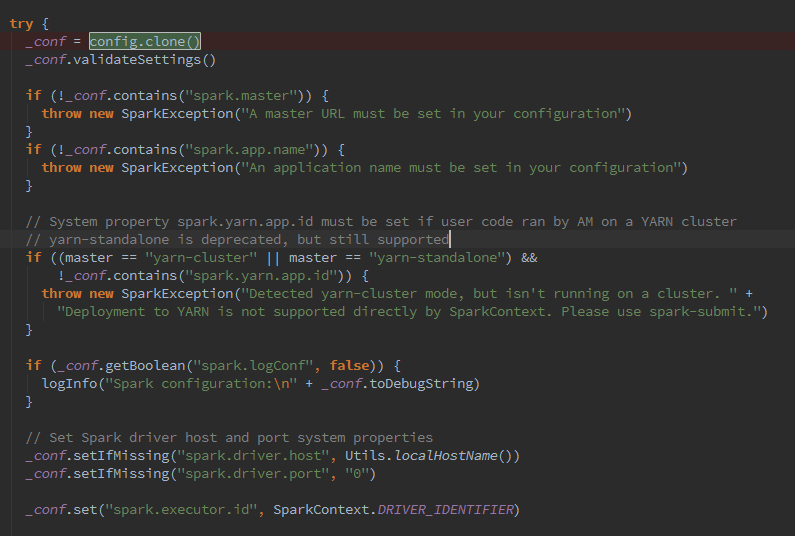Screen dimensions: 795x536
Task: Click the comment "// yarn-standalone is deprecated, but still supported"
Action: [237, 239]
